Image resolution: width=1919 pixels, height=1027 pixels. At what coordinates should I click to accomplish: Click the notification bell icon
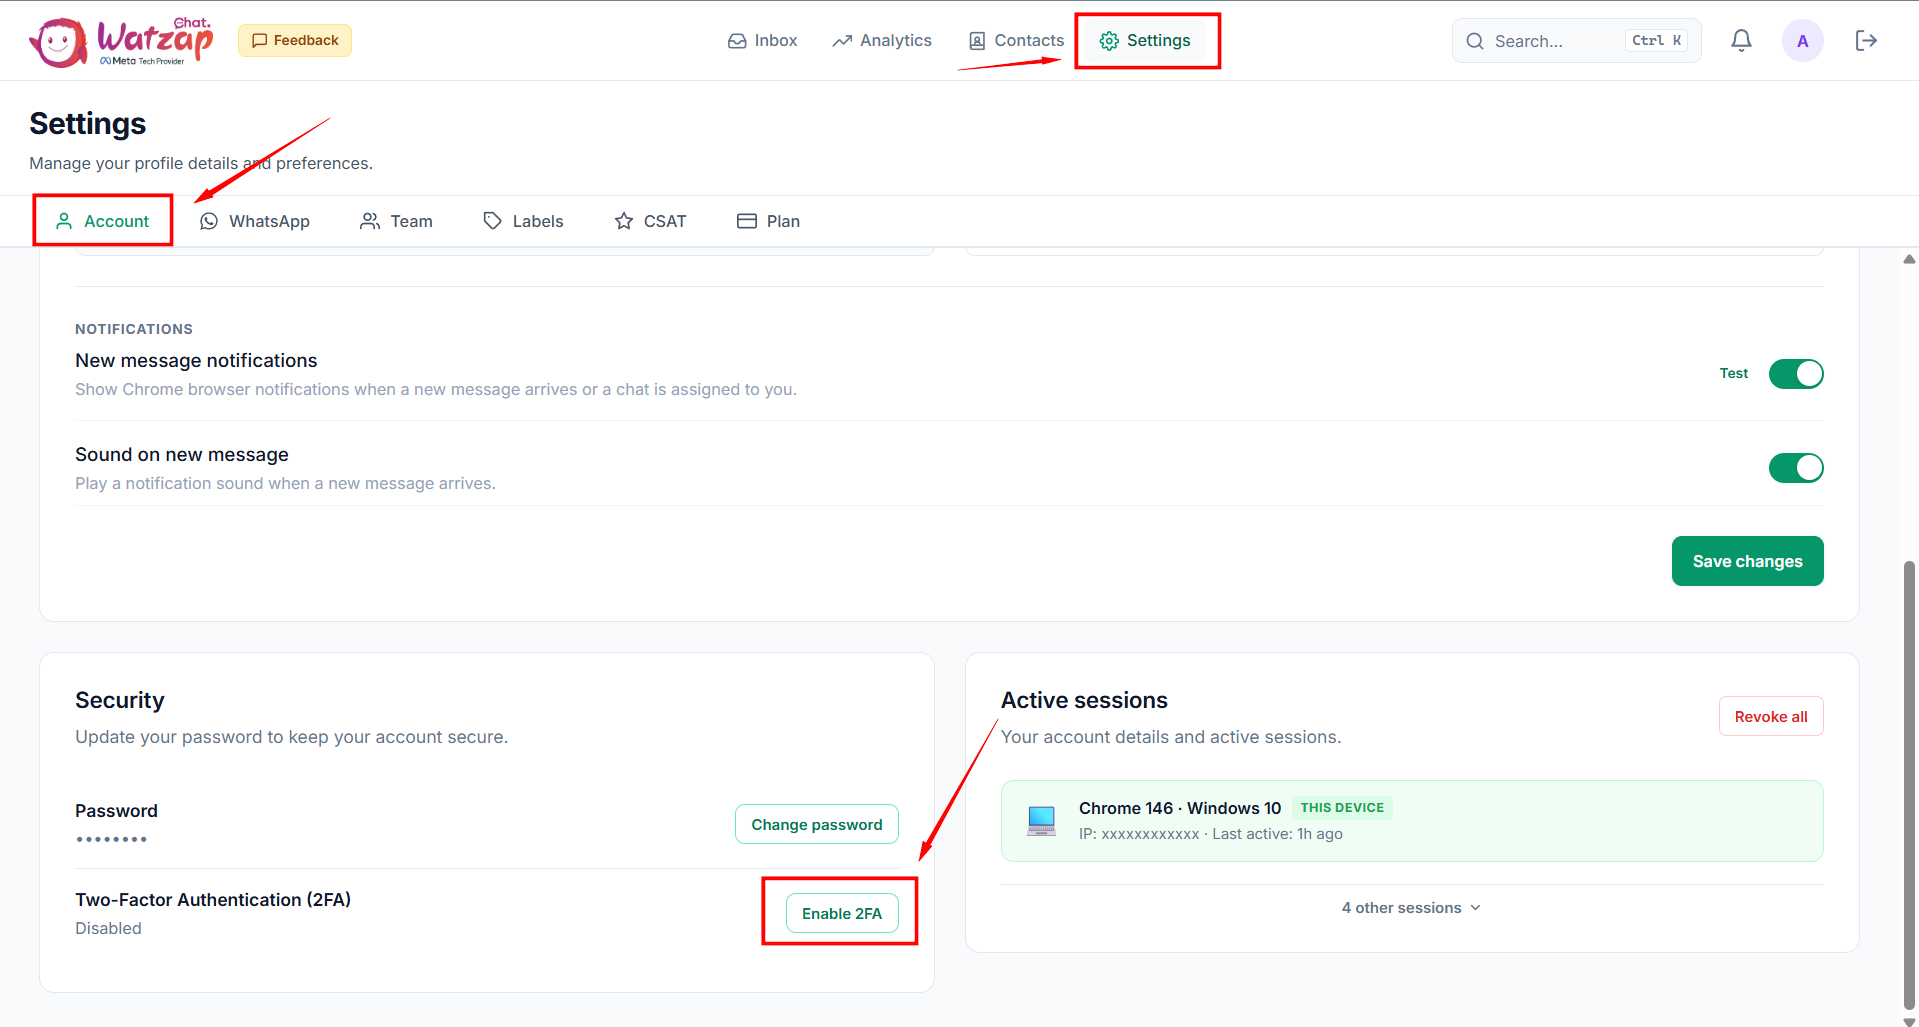tap(1741, 41)
